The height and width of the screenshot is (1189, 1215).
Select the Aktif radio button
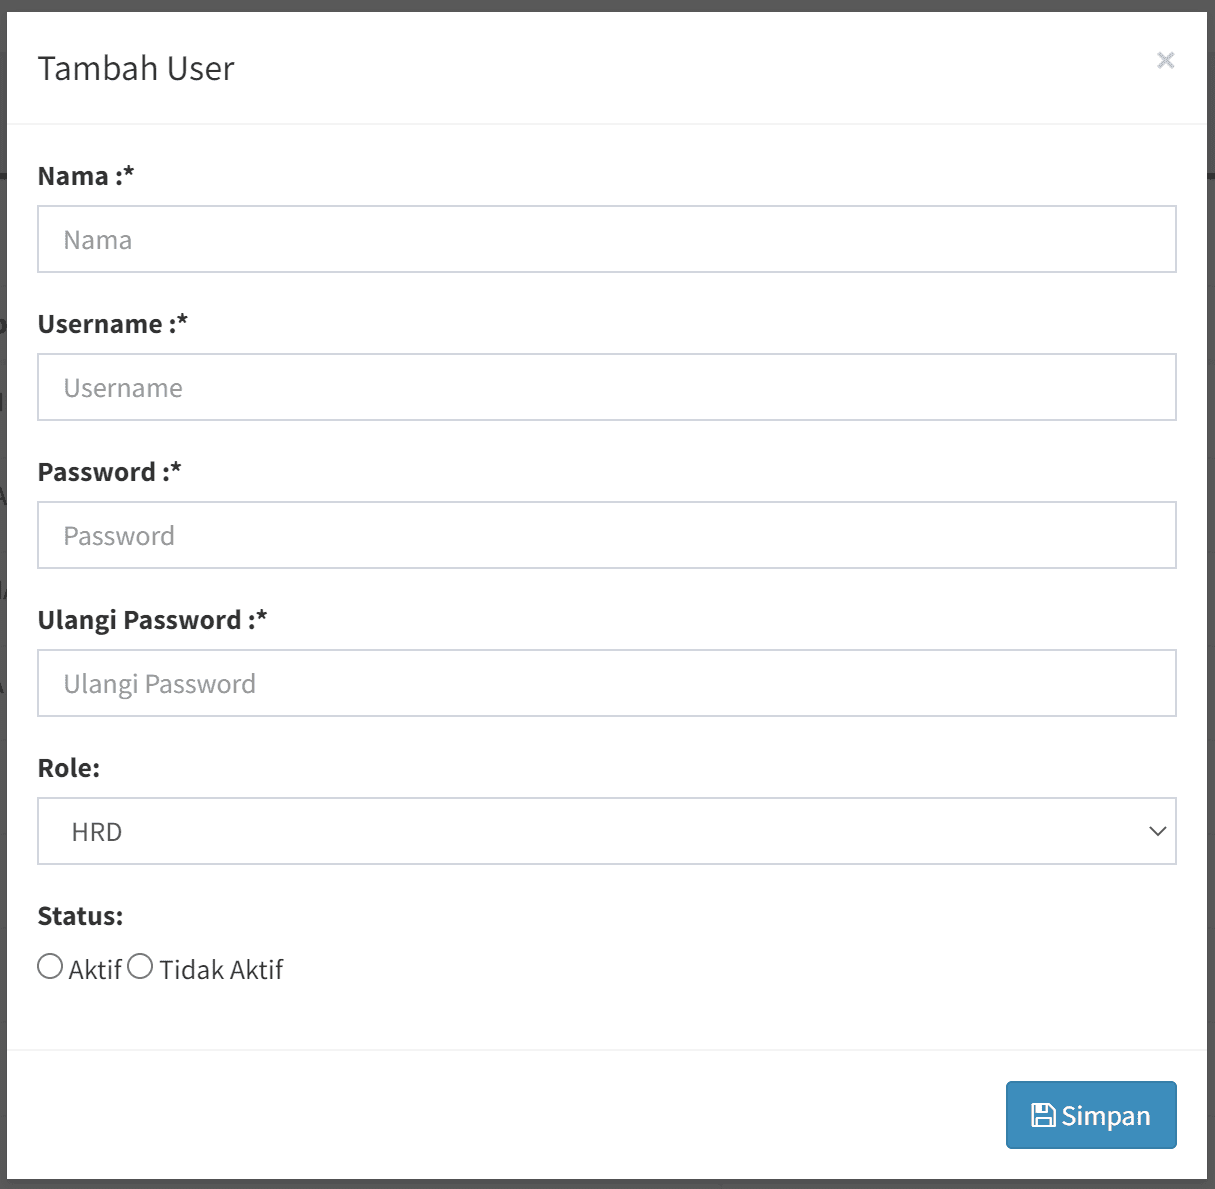(50, 967)
